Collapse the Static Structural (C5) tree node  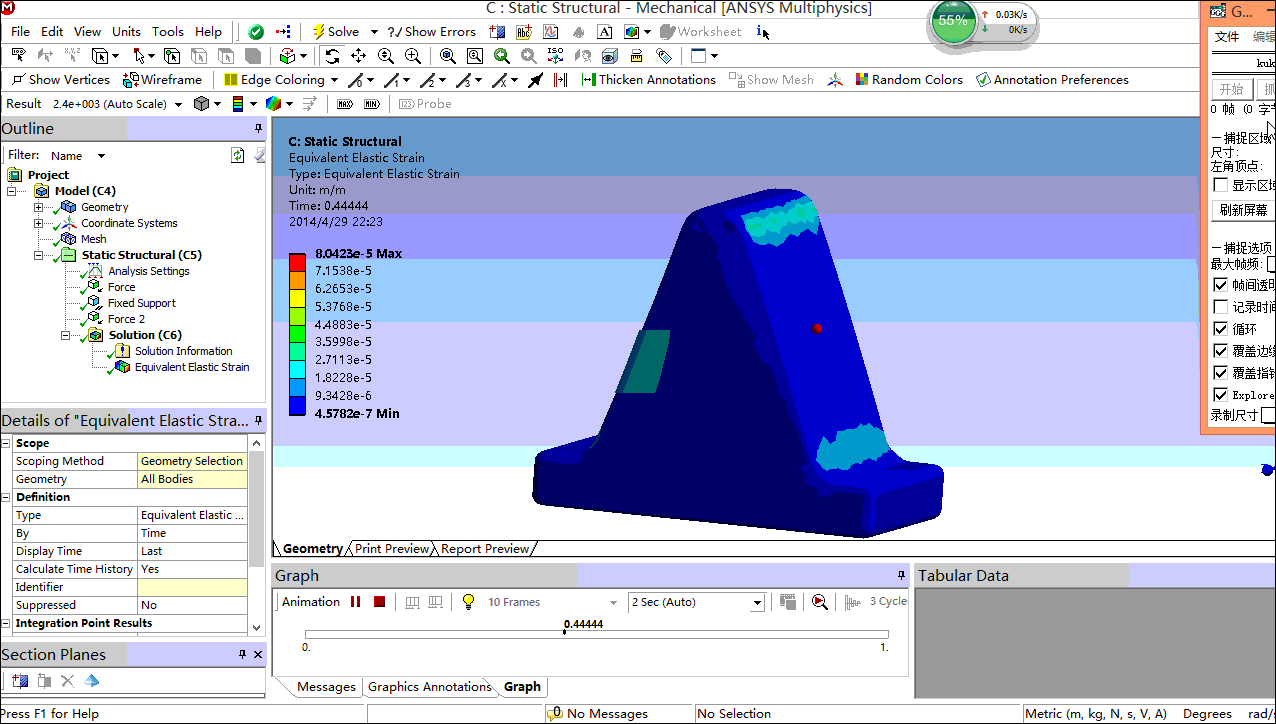coord(39,255)
